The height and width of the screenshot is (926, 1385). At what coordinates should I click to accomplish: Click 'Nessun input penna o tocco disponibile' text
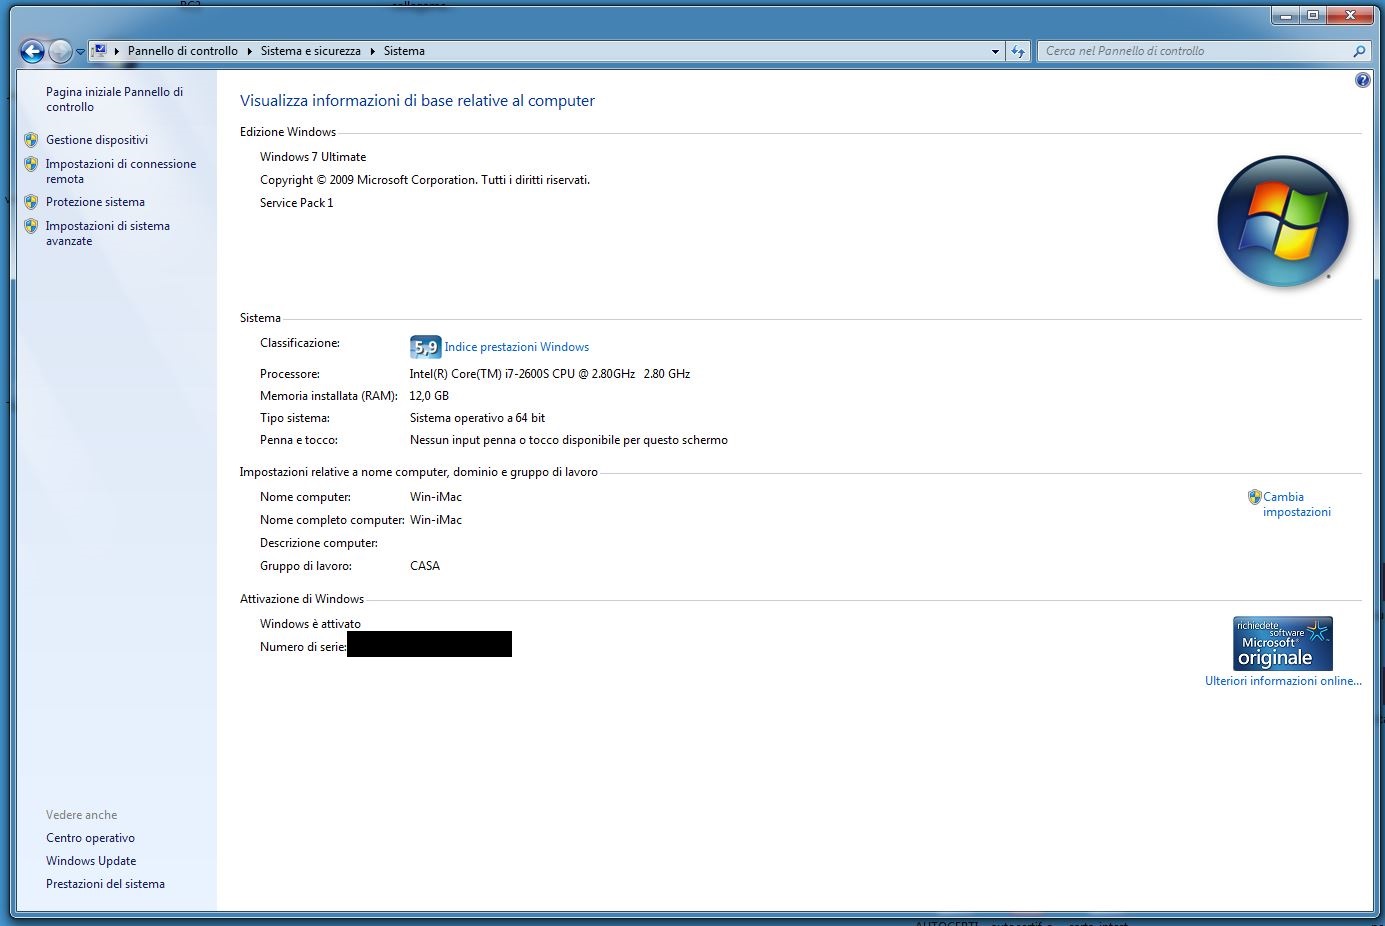(514, 440)
